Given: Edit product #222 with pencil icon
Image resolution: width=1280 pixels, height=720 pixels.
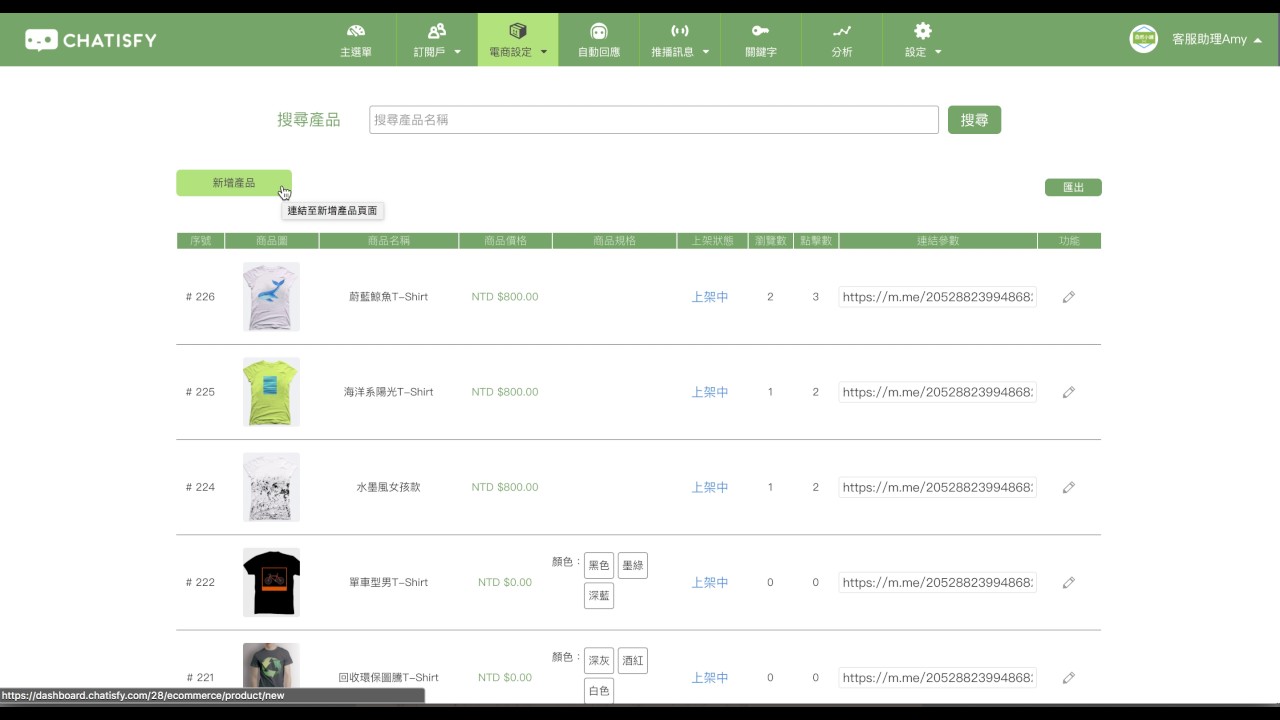Looking at the screenshot, I should tap(1068, 582).
